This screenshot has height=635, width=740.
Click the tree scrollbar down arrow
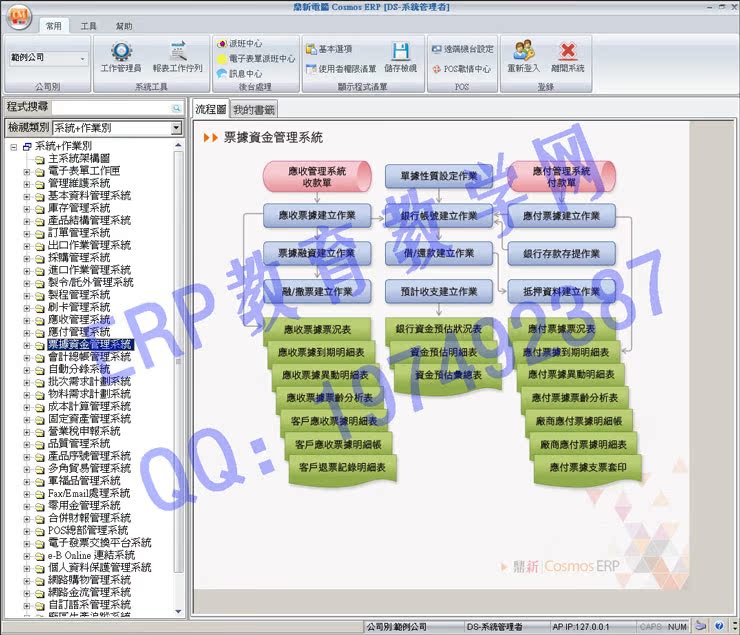point(178,611)
